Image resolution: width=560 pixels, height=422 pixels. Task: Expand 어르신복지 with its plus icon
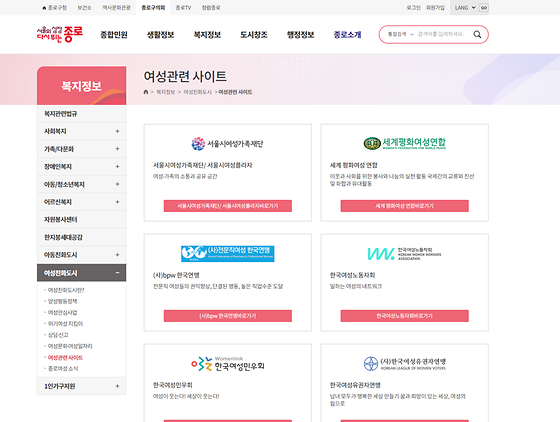click(117, 202)
